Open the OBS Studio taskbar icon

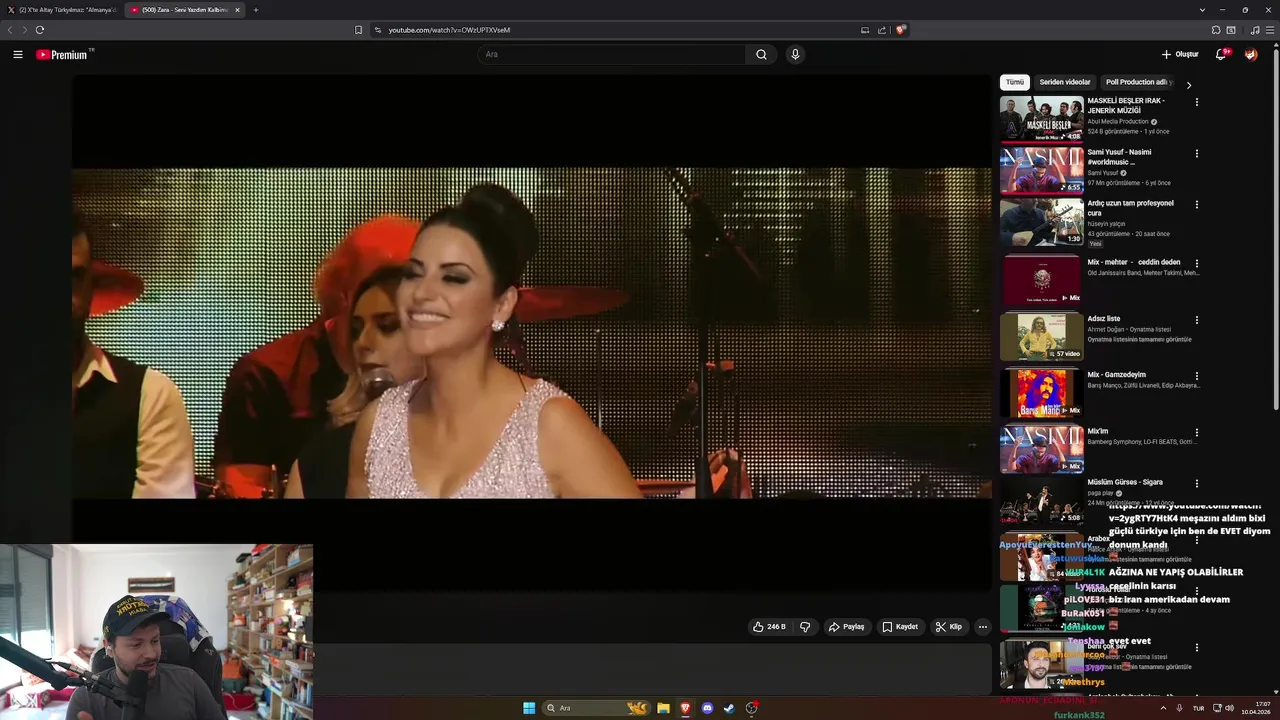[751, 708]
